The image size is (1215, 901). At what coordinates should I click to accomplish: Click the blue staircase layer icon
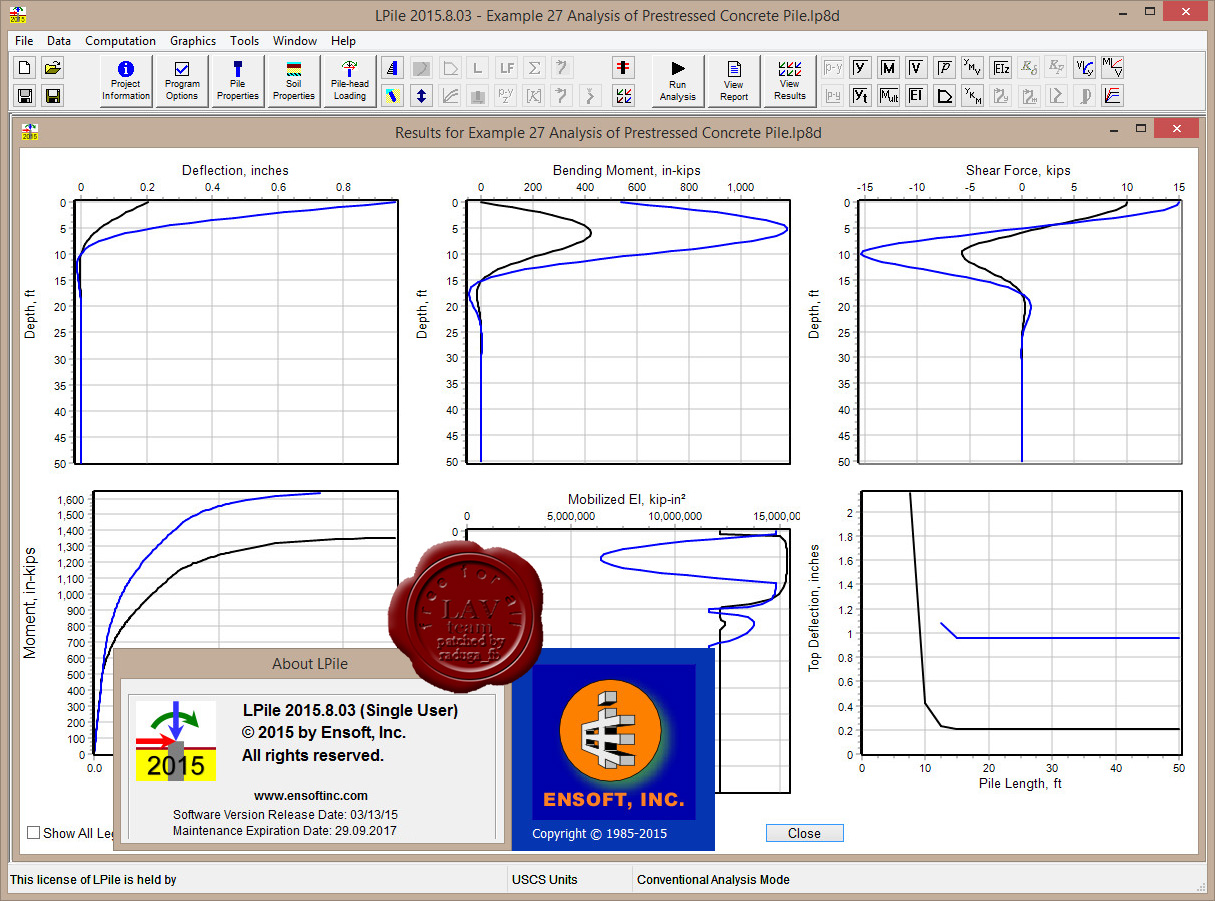pyautogui.click(x=394, y=68)
